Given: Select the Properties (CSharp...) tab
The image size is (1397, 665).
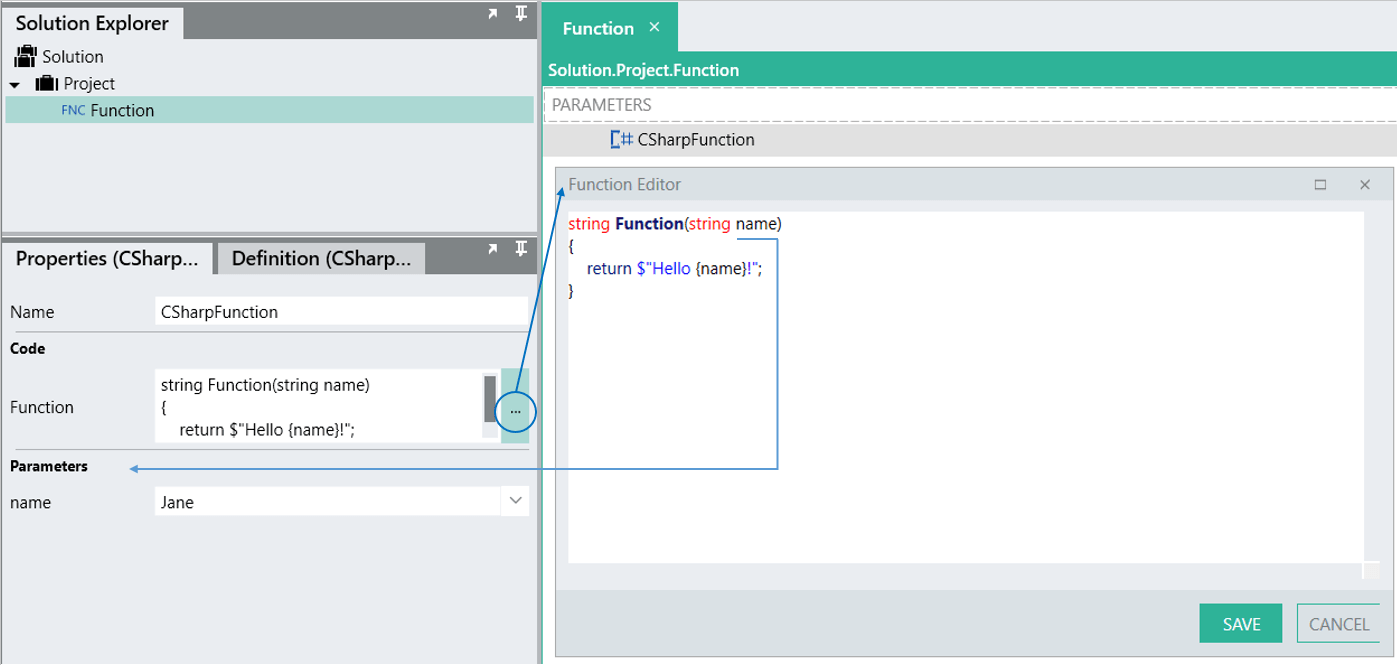Looking at the screenshot, I should tap(107, 258).
